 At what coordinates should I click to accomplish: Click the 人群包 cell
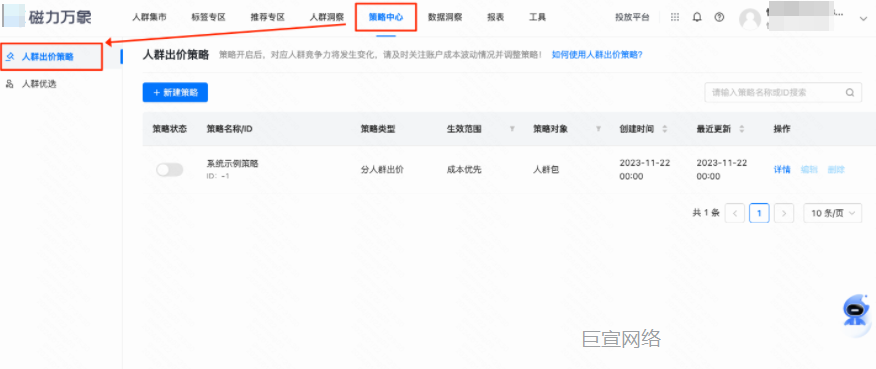546,169
